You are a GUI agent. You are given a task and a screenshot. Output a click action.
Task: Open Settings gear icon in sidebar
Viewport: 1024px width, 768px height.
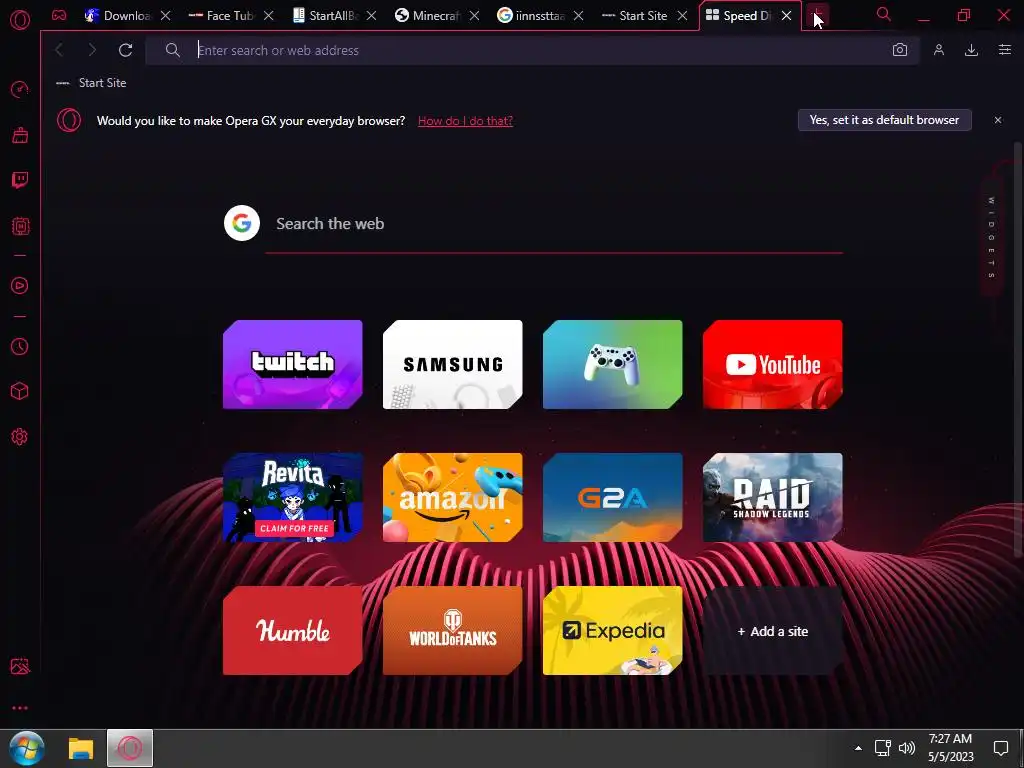click(x=20, y=437)
